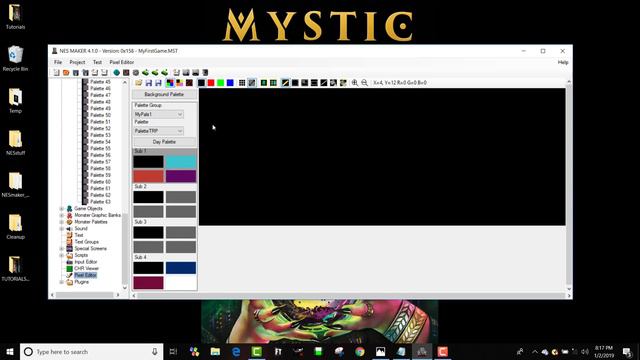Open the Help menu

[563, 62]
